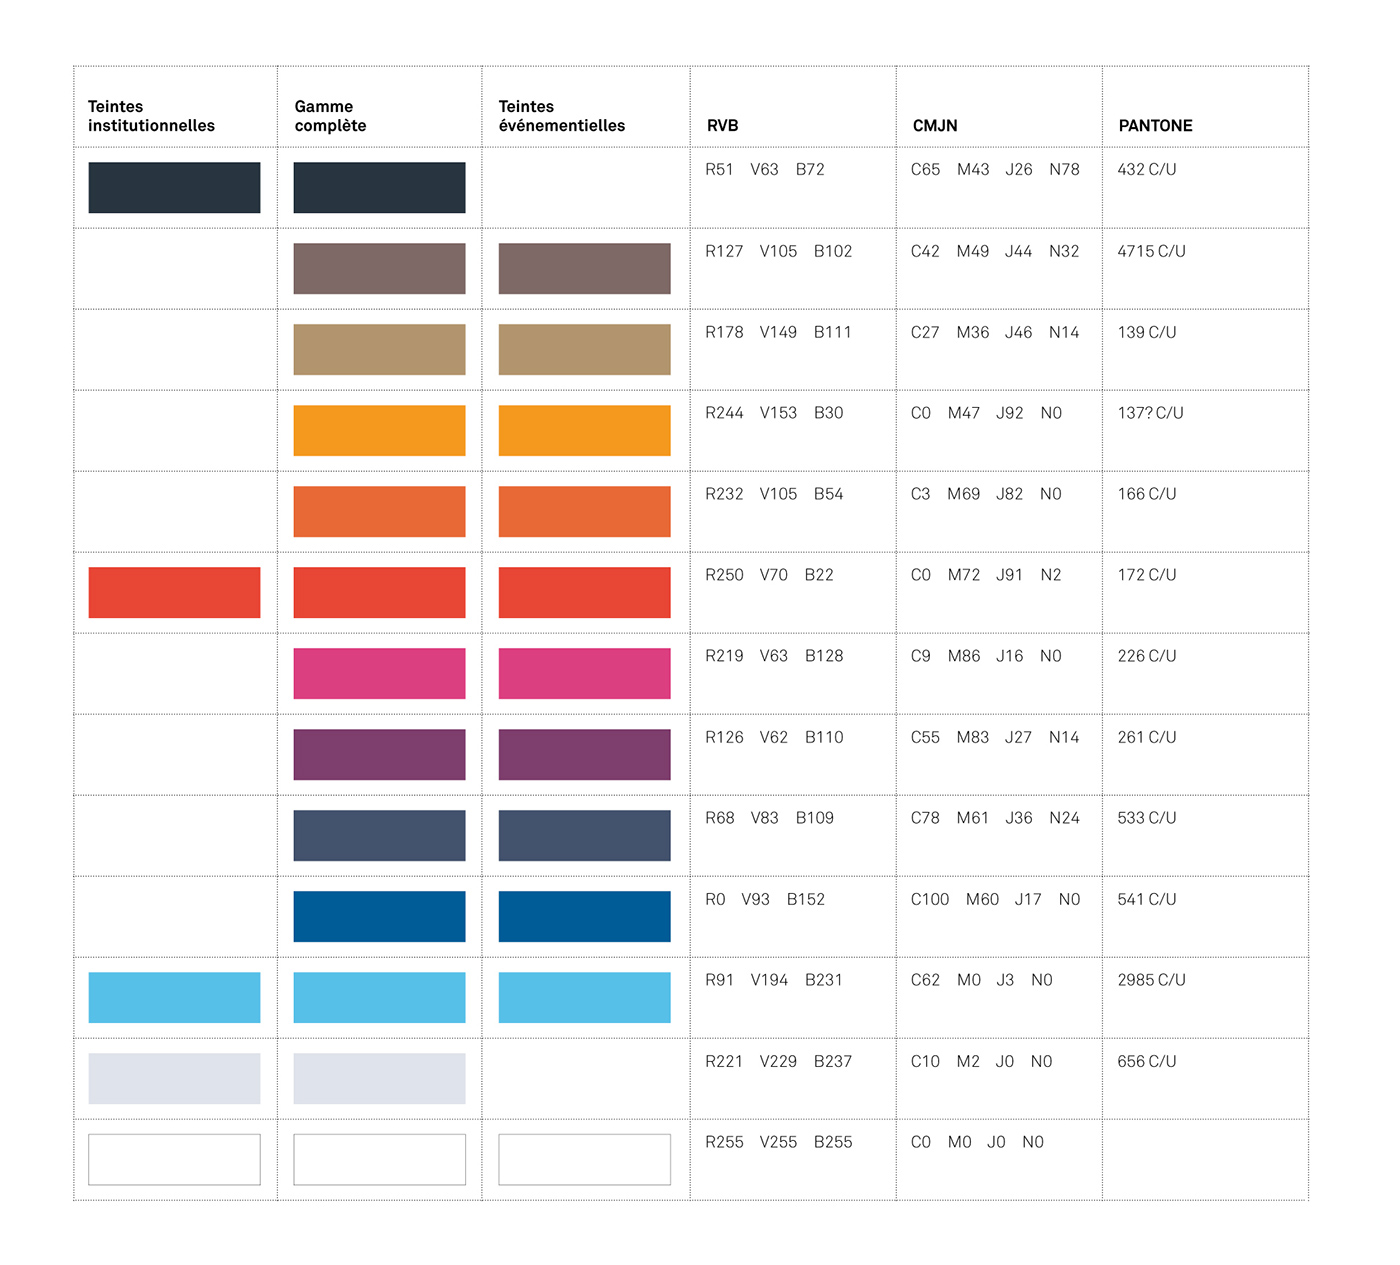Image resolution: width=1400 pixels, height=1265 pixels.
Task: Select the 2985 C/U Pantone reference
Action: click(x=1151, y=980)
